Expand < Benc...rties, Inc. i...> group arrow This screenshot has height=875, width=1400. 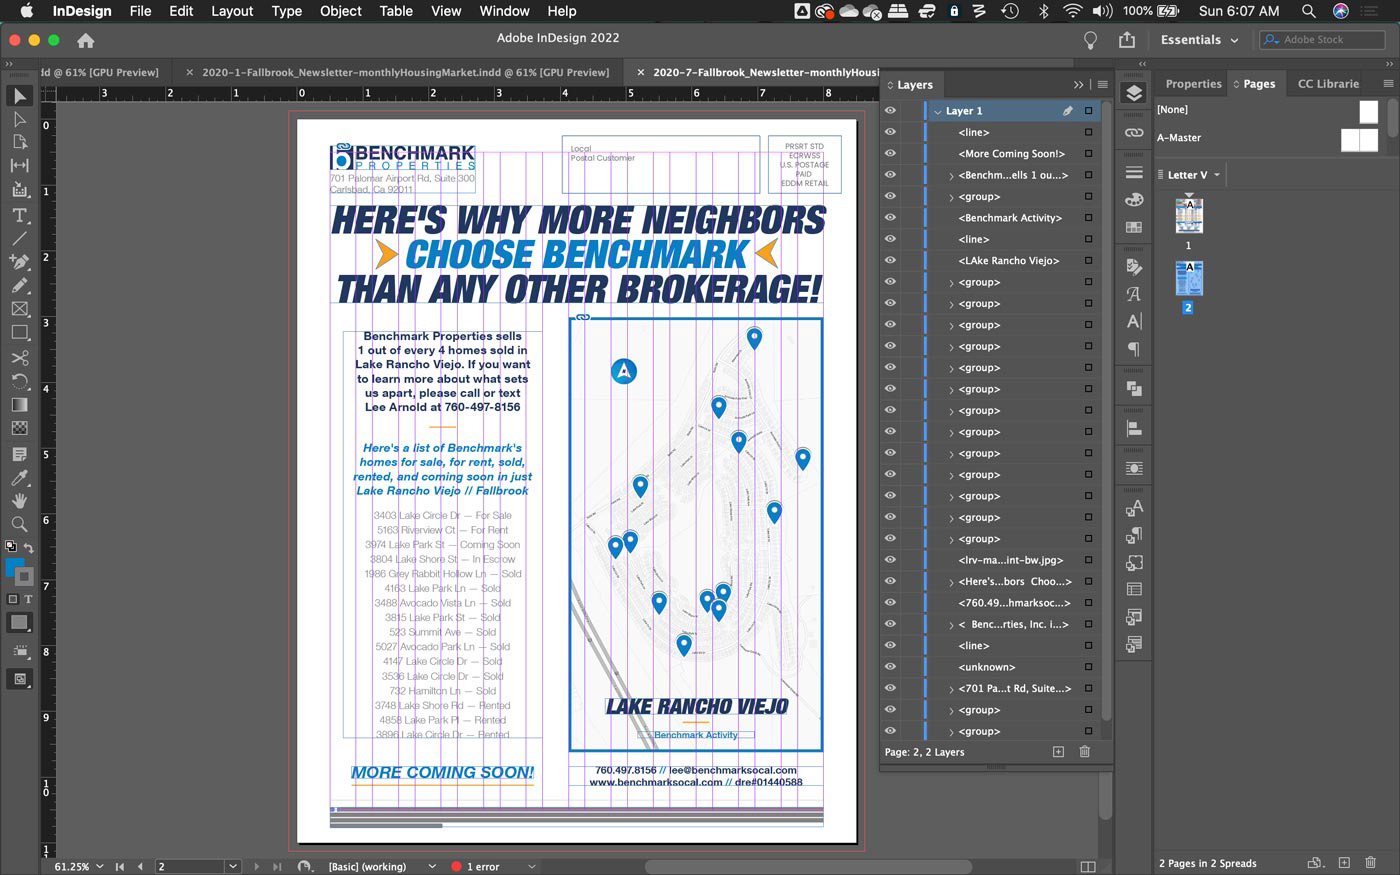click(951, 625)
